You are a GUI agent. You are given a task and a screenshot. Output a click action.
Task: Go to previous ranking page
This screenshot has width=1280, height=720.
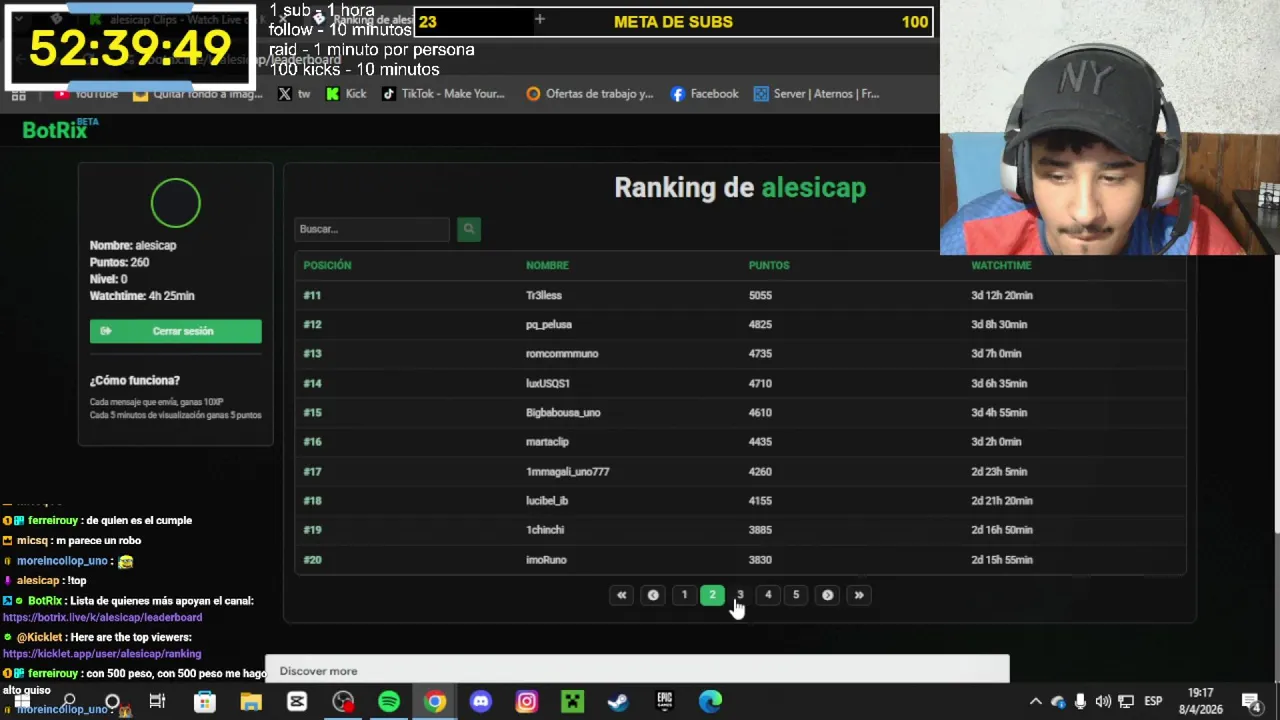653,595
